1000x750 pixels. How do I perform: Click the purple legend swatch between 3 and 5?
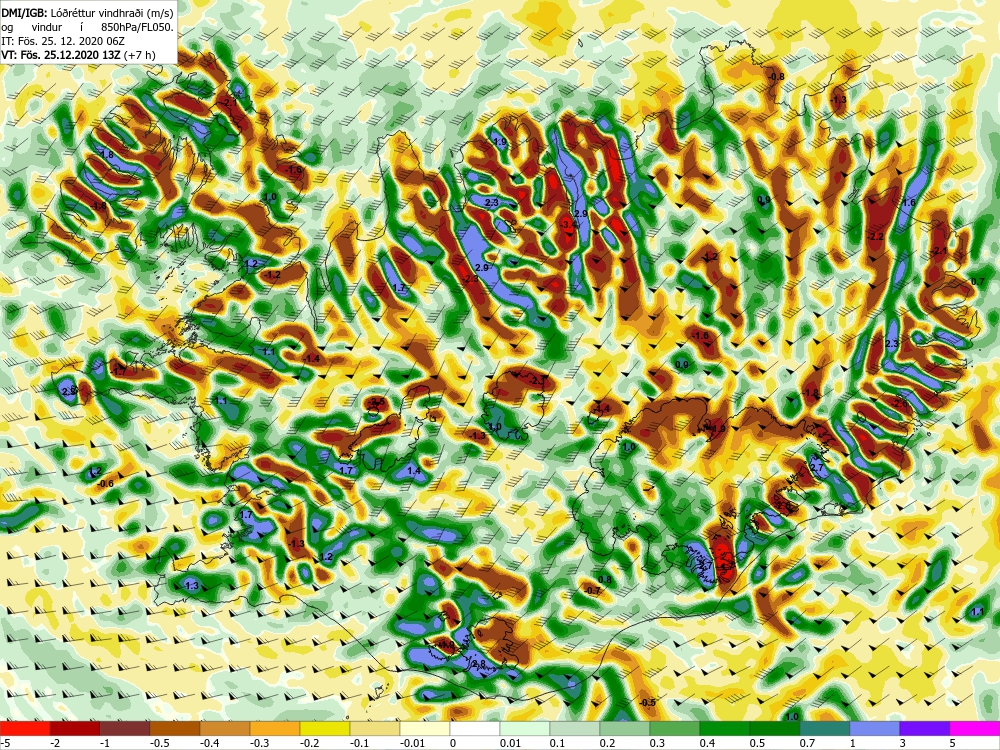[x=925, y=728]
